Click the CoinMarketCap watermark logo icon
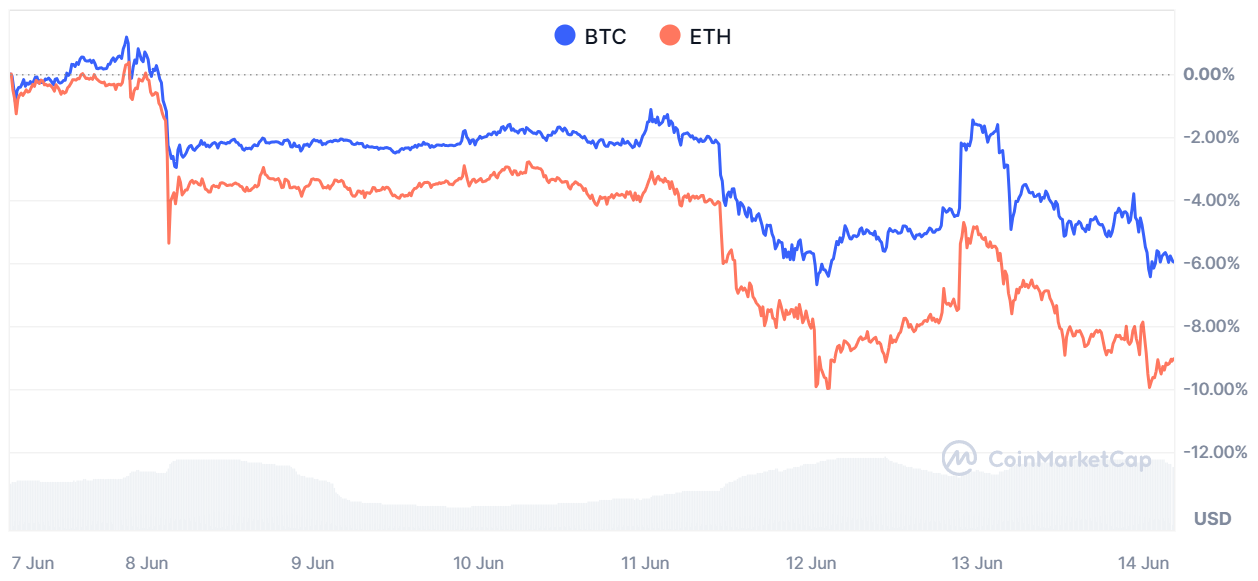 [x=959, y=459]
